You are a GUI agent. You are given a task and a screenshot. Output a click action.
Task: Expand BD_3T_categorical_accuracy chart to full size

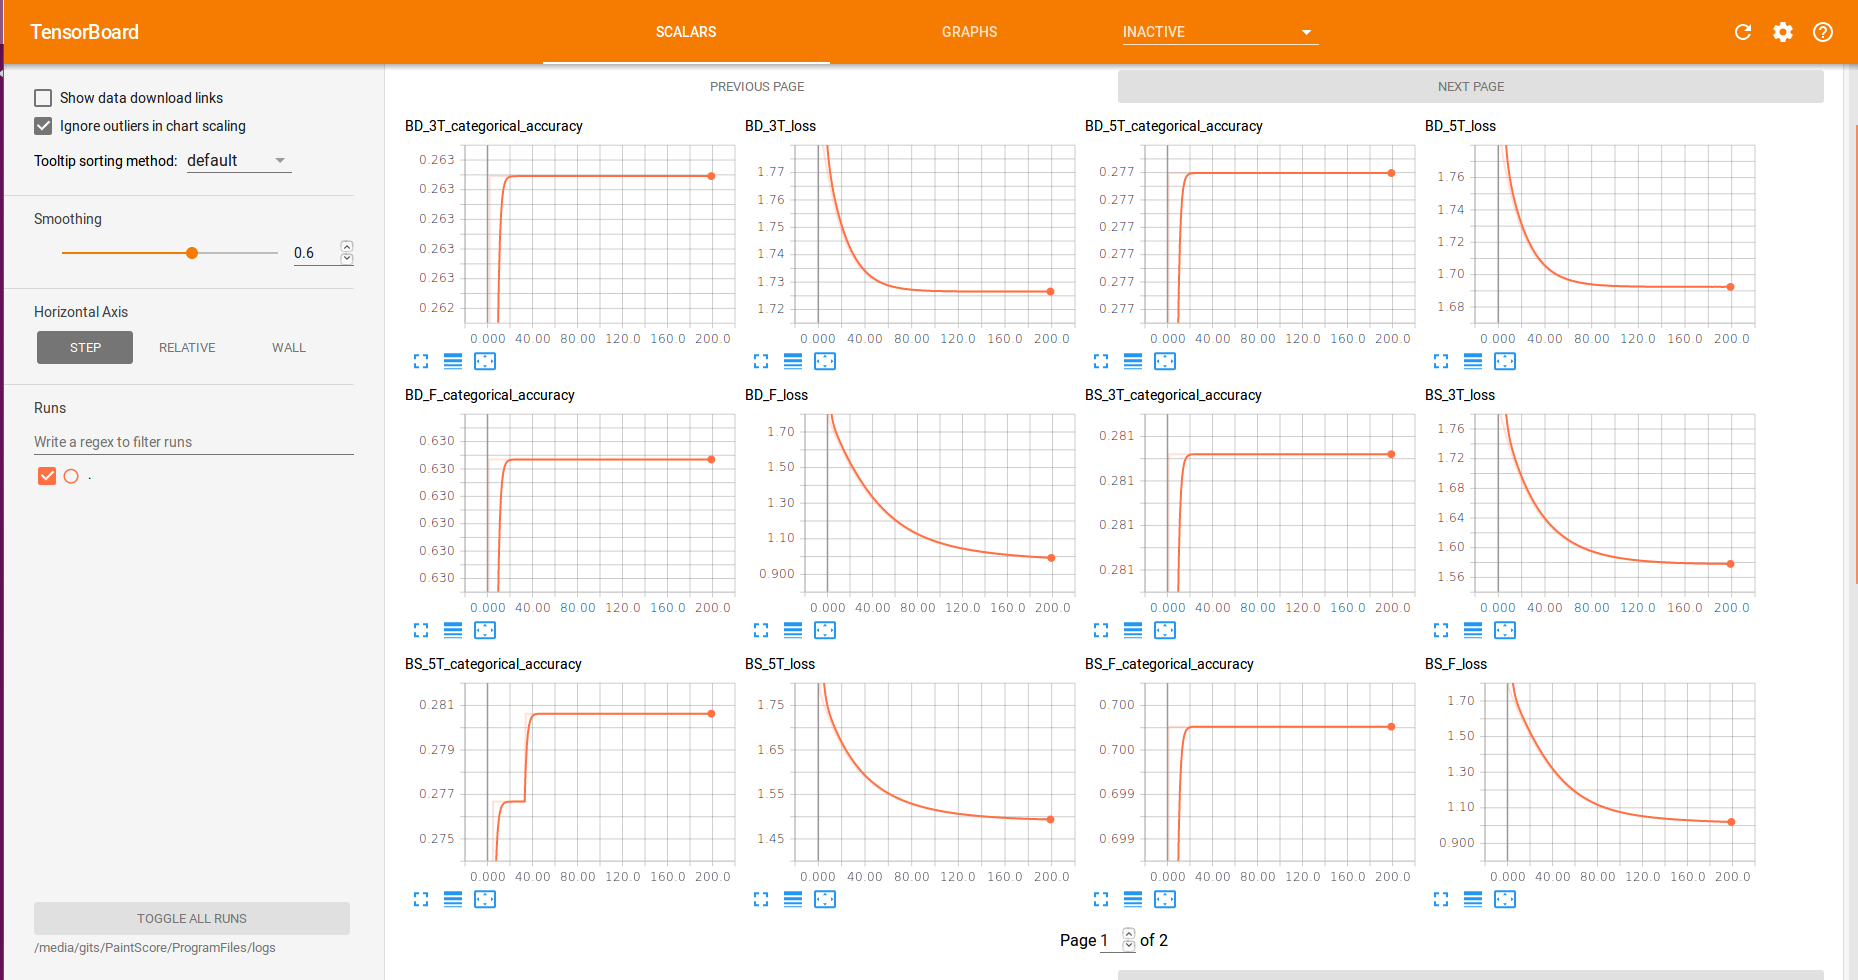click(421, 361)
